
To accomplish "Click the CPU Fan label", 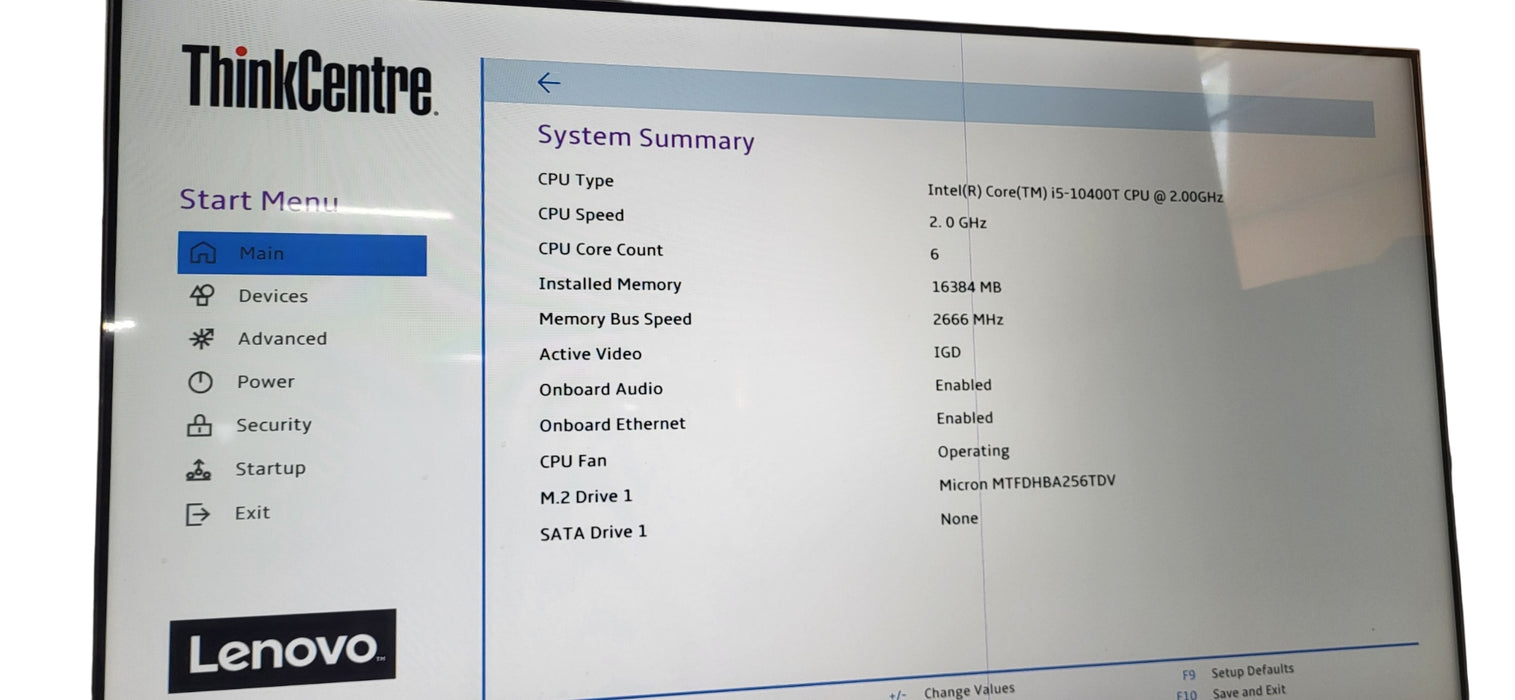I will 573,461.
